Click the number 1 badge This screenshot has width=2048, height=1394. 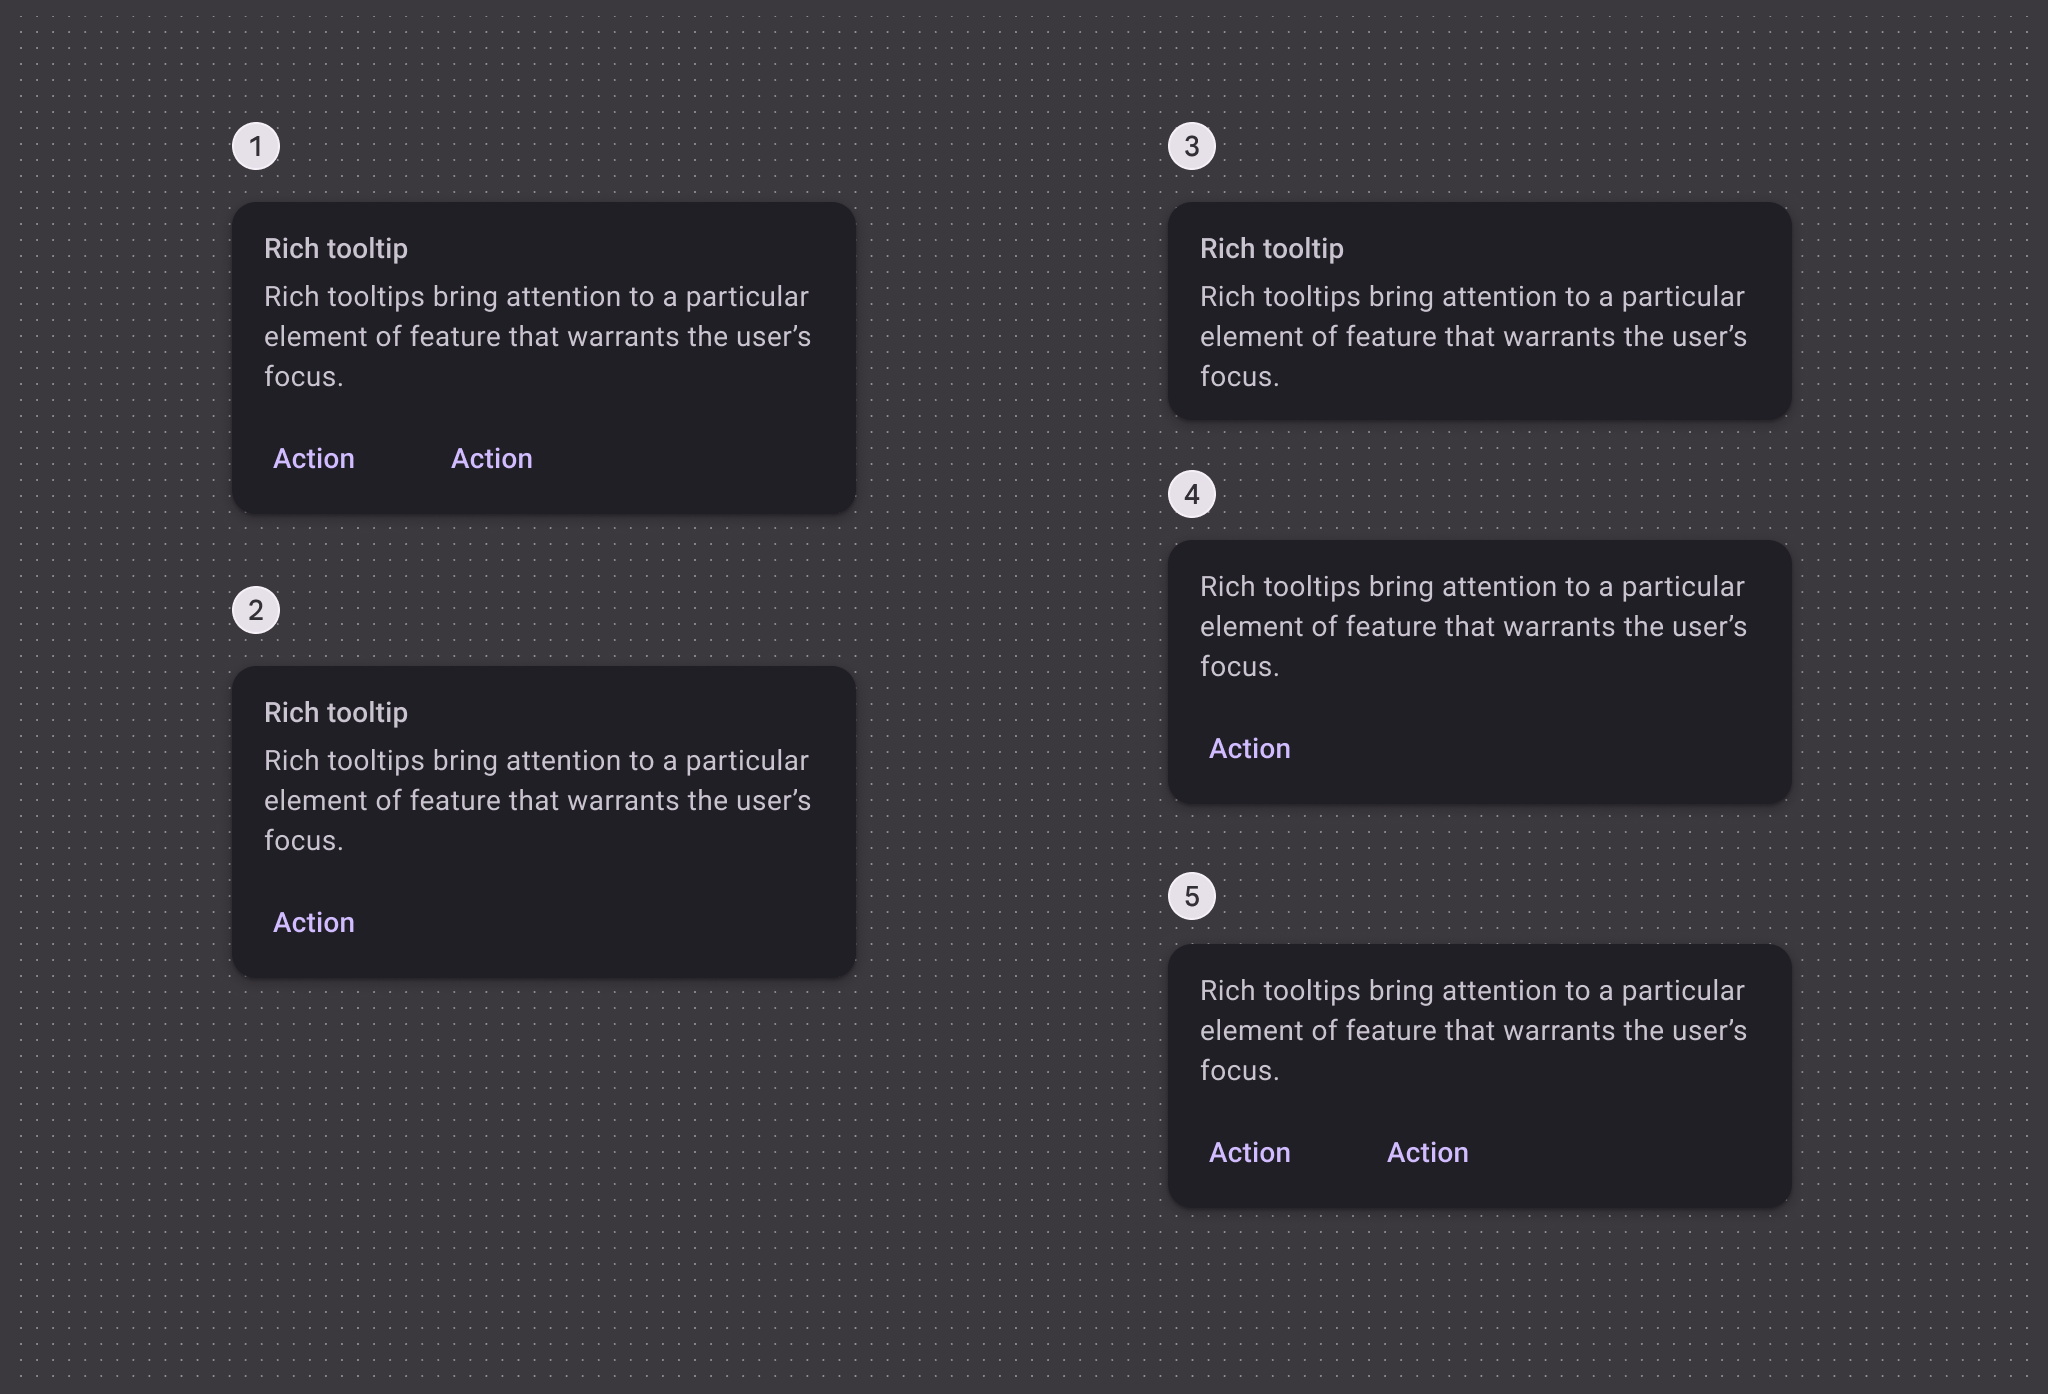pyautogui.click(x=256, y=147)
